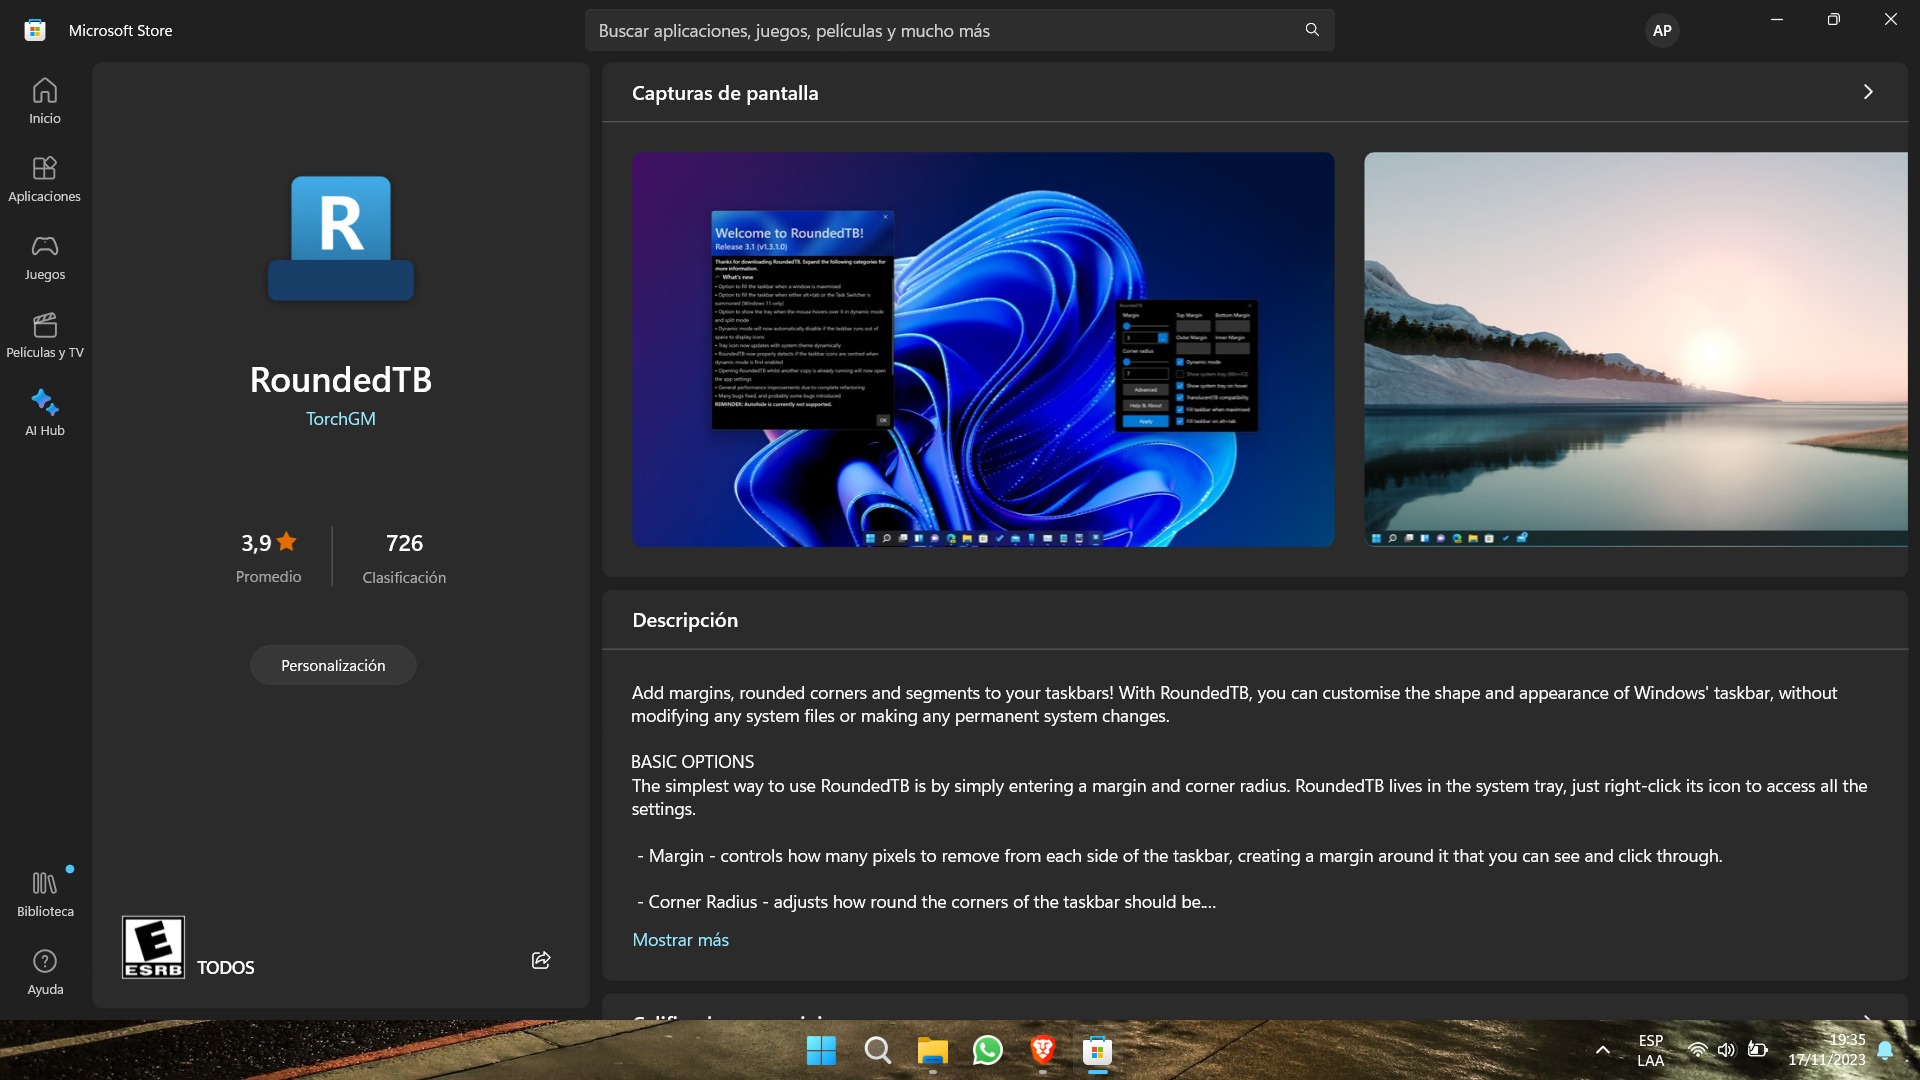The width and height of the screenshot is (1920, 1080).
Task: Open the Juegos section
Action: (x=44, y=257)
